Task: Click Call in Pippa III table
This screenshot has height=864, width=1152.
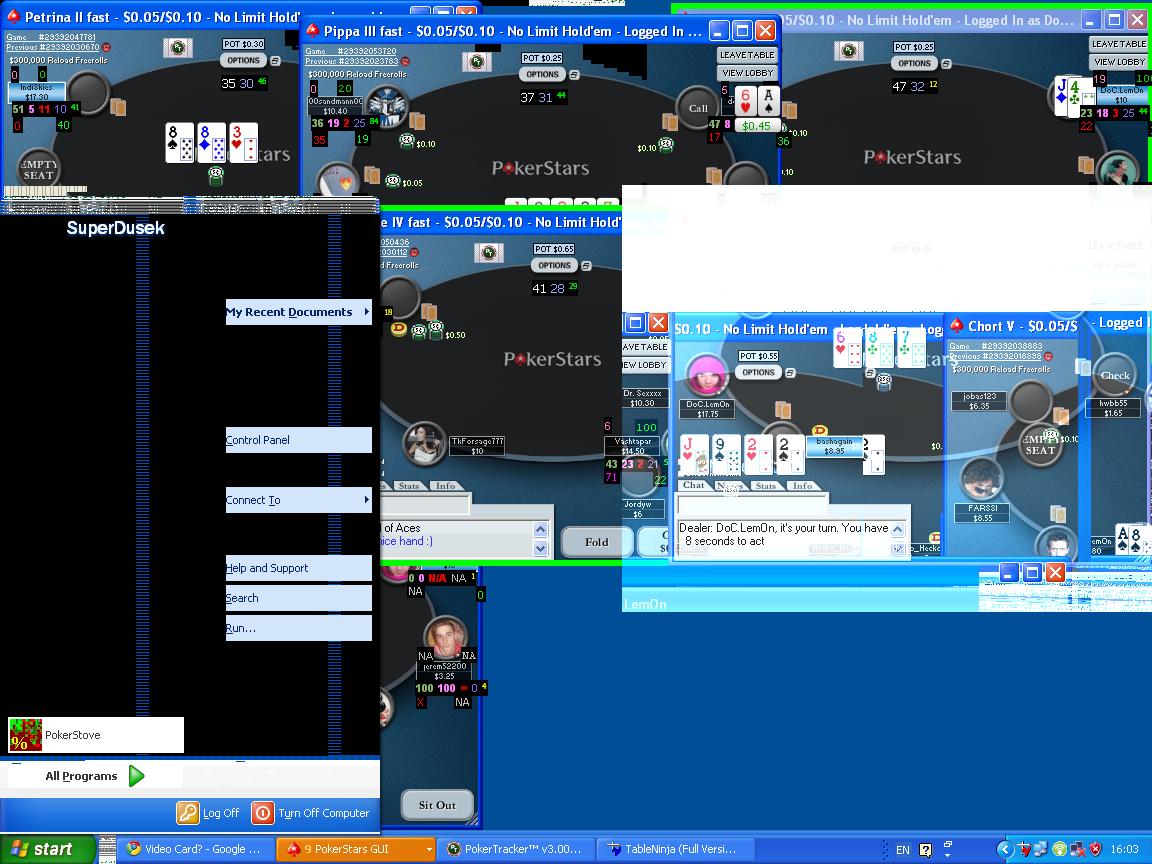Action: click(x=697, y=108)
